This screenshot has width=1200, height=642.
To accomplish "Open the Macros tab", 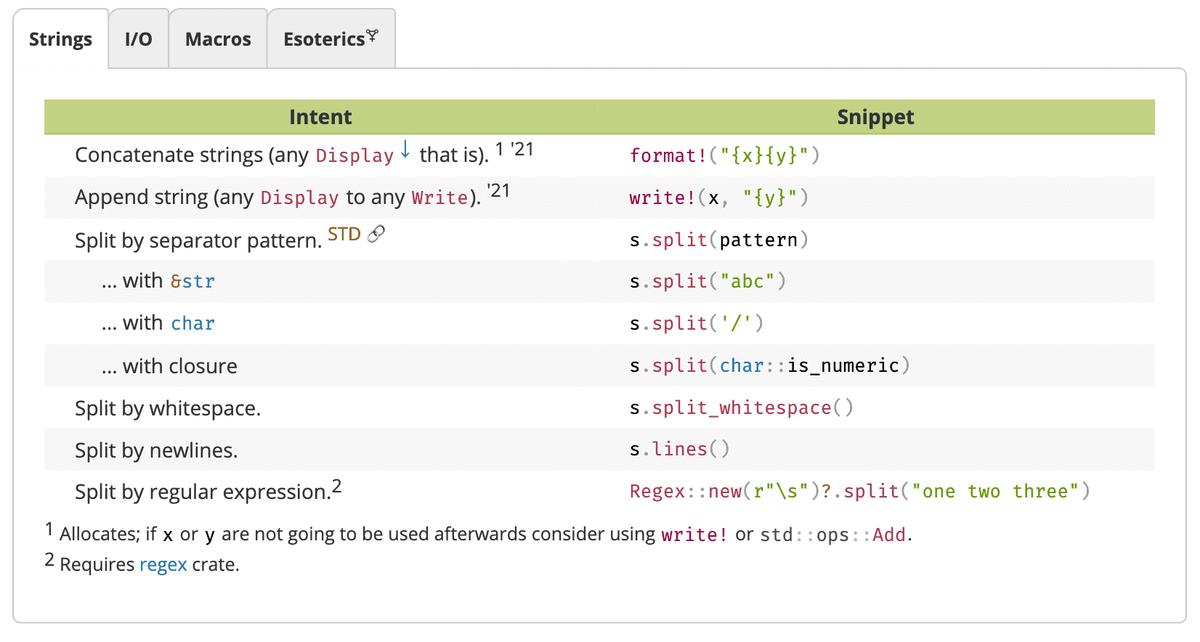I will coord(218,39).
